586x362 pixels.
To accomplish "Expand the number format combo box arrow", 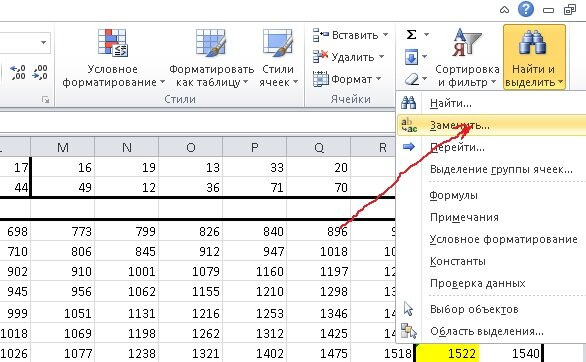I will pos(44,42).
